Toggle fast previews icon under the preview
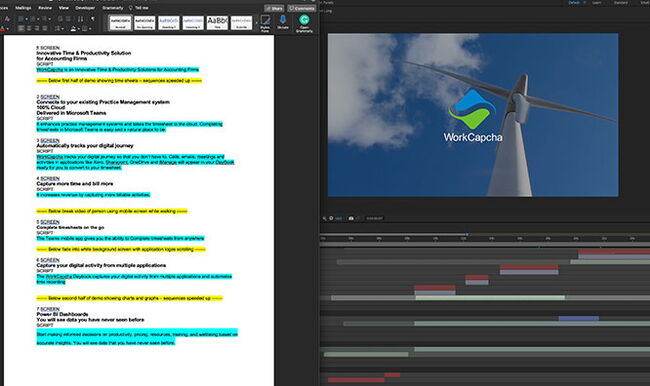The width and height of the screenshot is (650, 386). click(x=331, y=218)
